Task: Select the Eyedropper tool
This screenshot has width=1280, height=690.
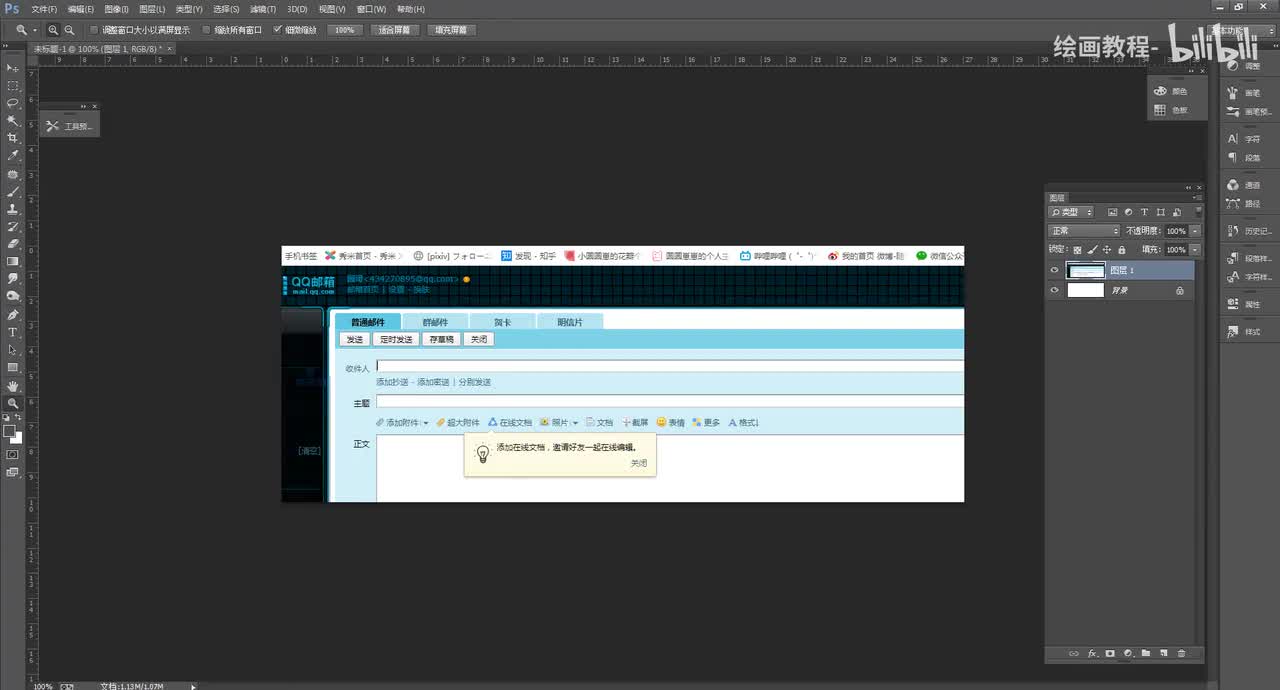Action: (13, 156)
